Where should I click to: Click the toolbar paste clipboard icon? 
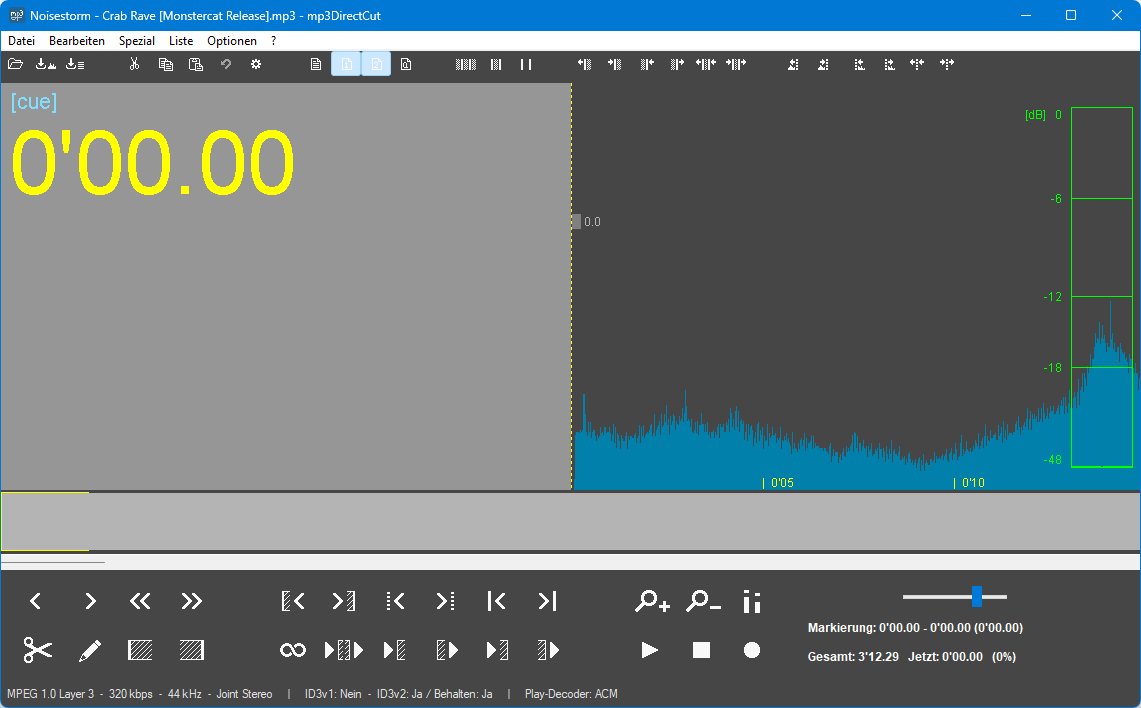click(196, 64)
